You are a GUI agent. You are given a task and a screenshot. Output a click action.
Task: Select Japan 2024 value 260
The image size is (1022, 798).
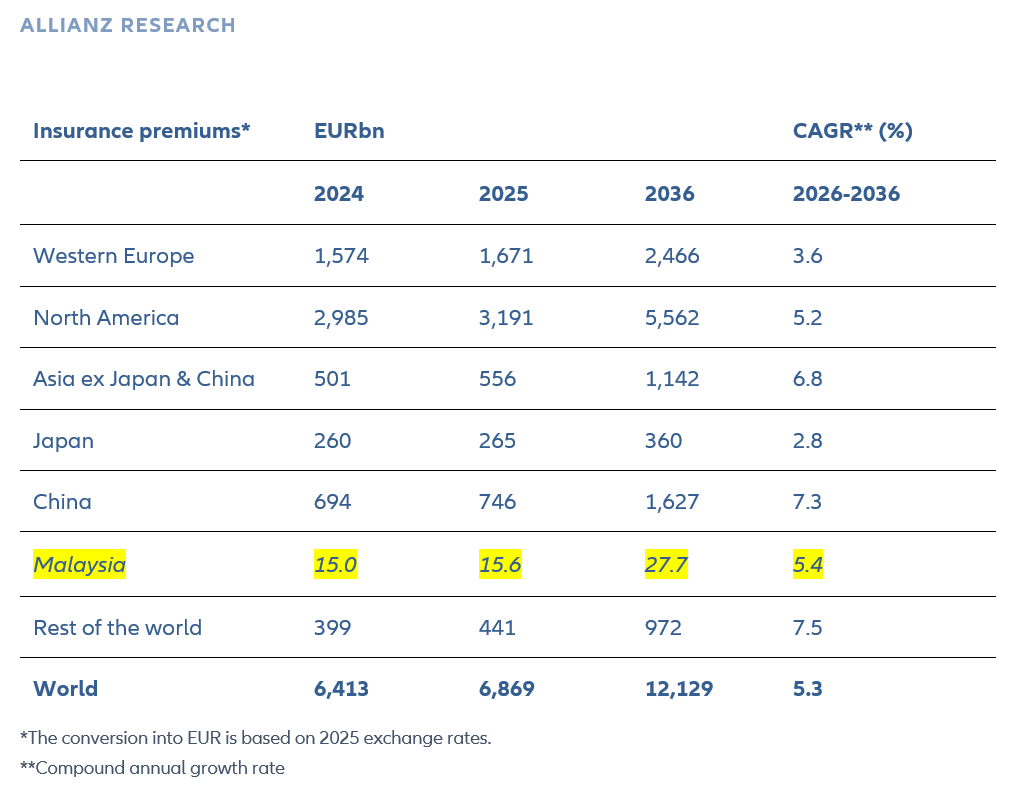[332, 441]
